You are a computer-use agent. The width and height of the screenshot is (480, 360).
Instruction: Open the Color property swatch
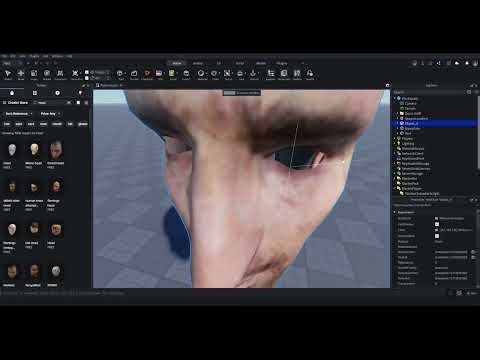click(x=437, y=230)
